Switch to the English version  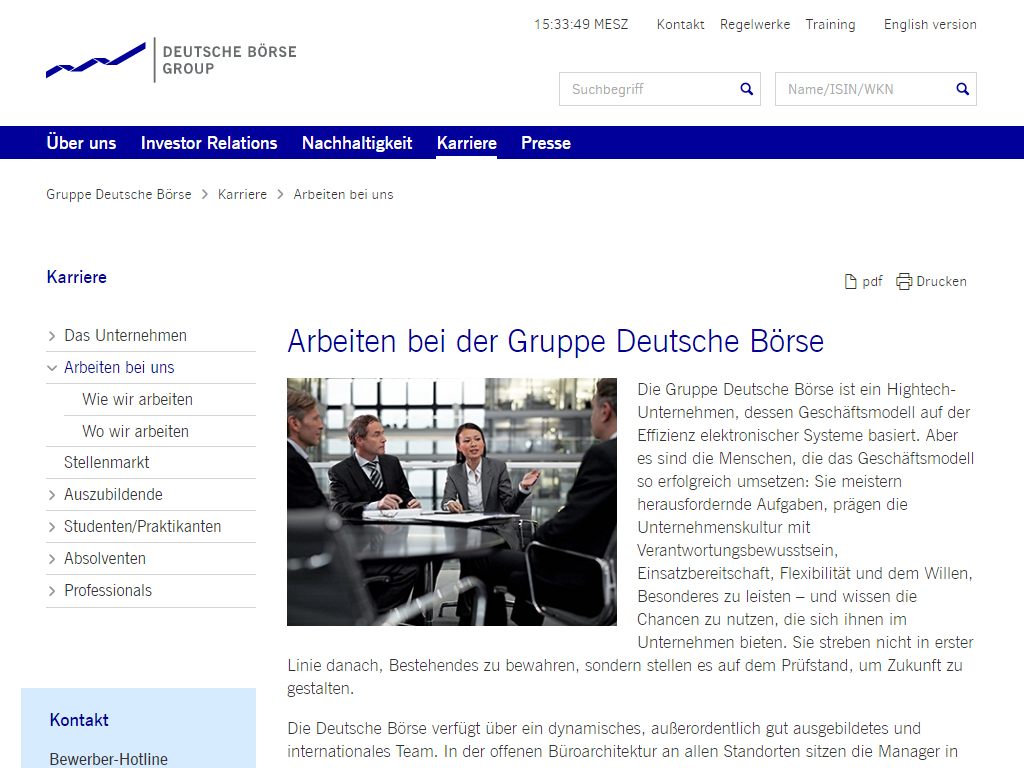tap(930, 25)
